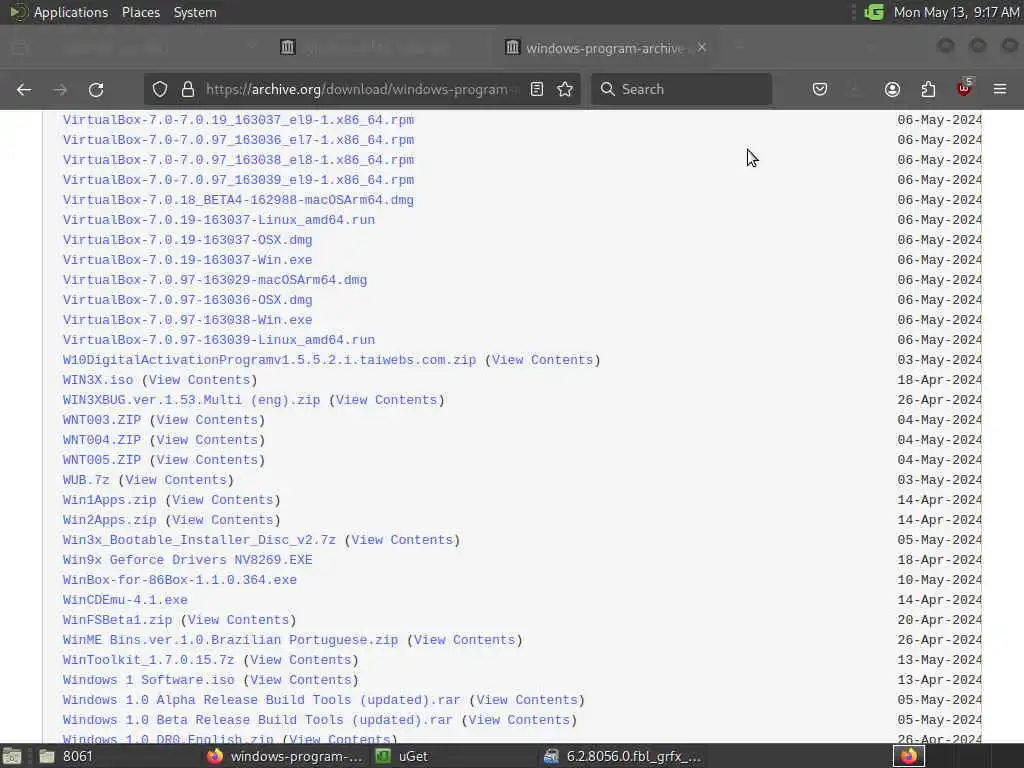Click the show desktop icon in taskbar

pos(12,757)
